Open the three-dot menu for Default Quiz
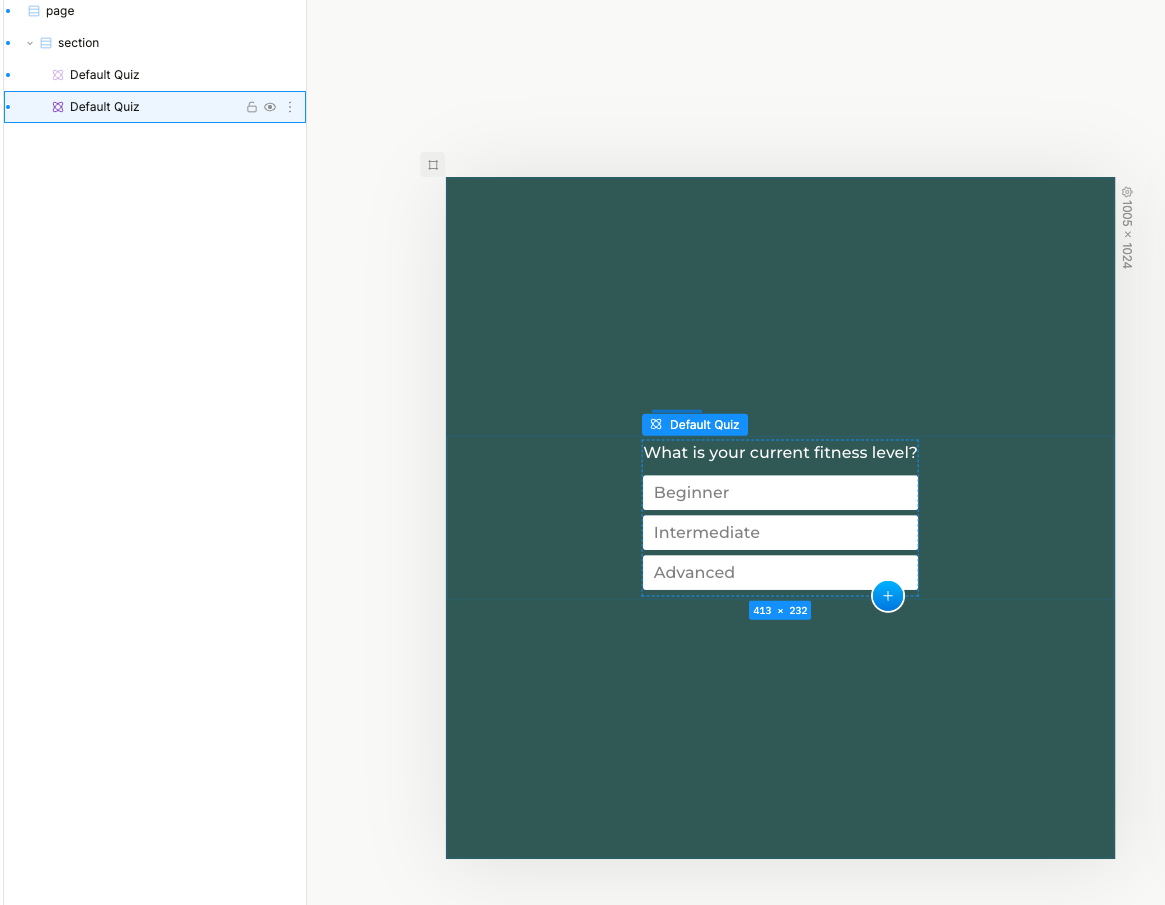1165x905 pixels. coord(290,107)
